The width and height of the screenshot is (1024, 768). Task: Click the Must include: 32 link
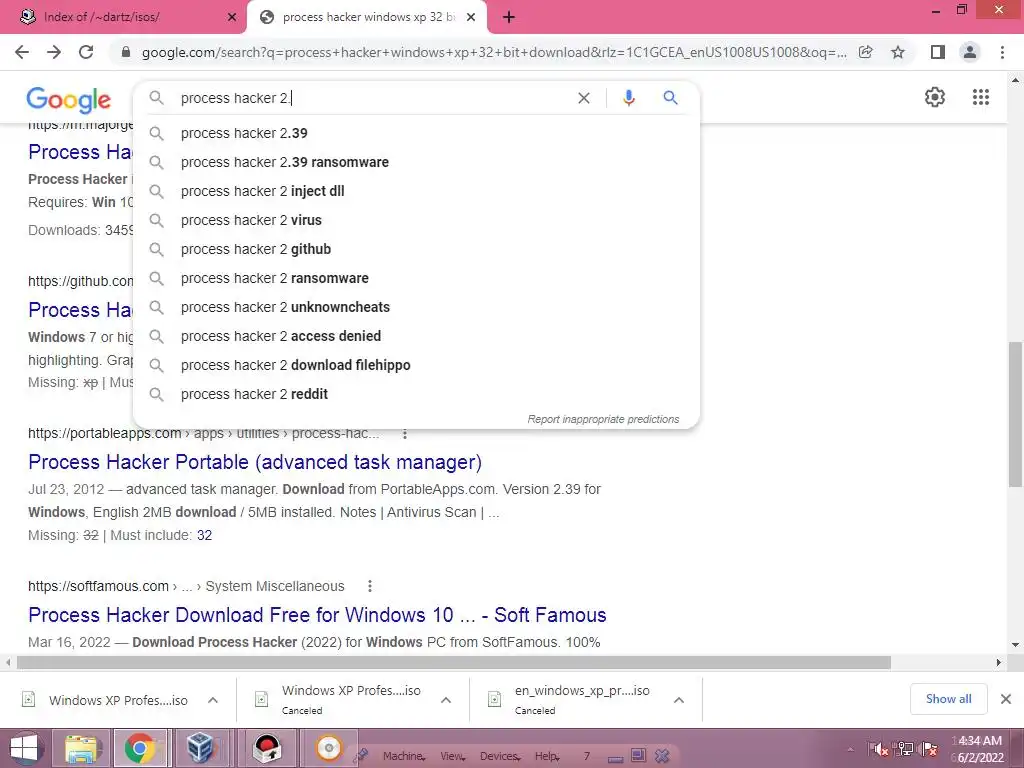click(204, 536)
